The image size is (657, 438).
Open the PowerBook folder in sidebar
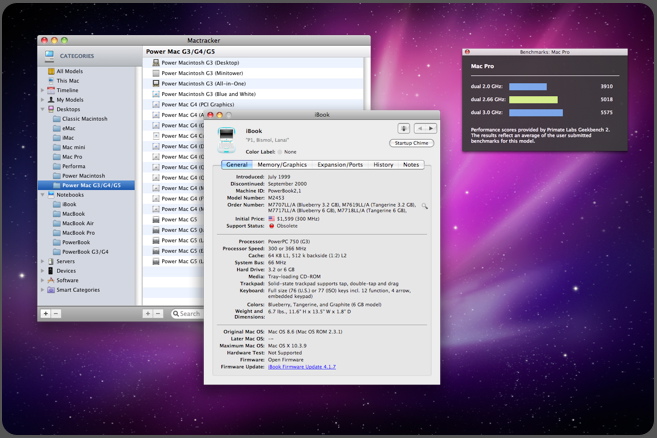[x=72, y=242]
